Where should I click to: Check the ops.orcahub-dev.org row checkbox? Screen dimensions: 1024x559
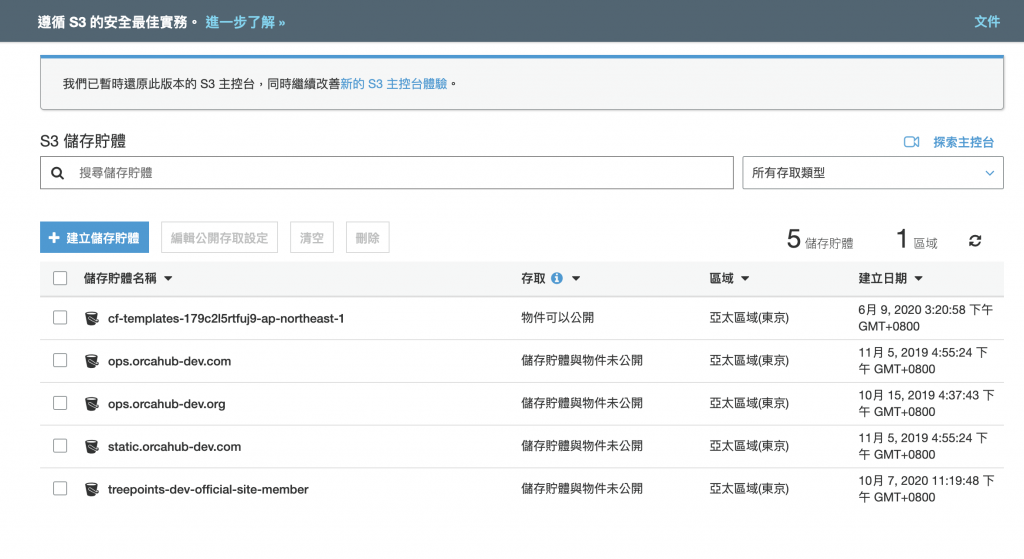(60, 403)
